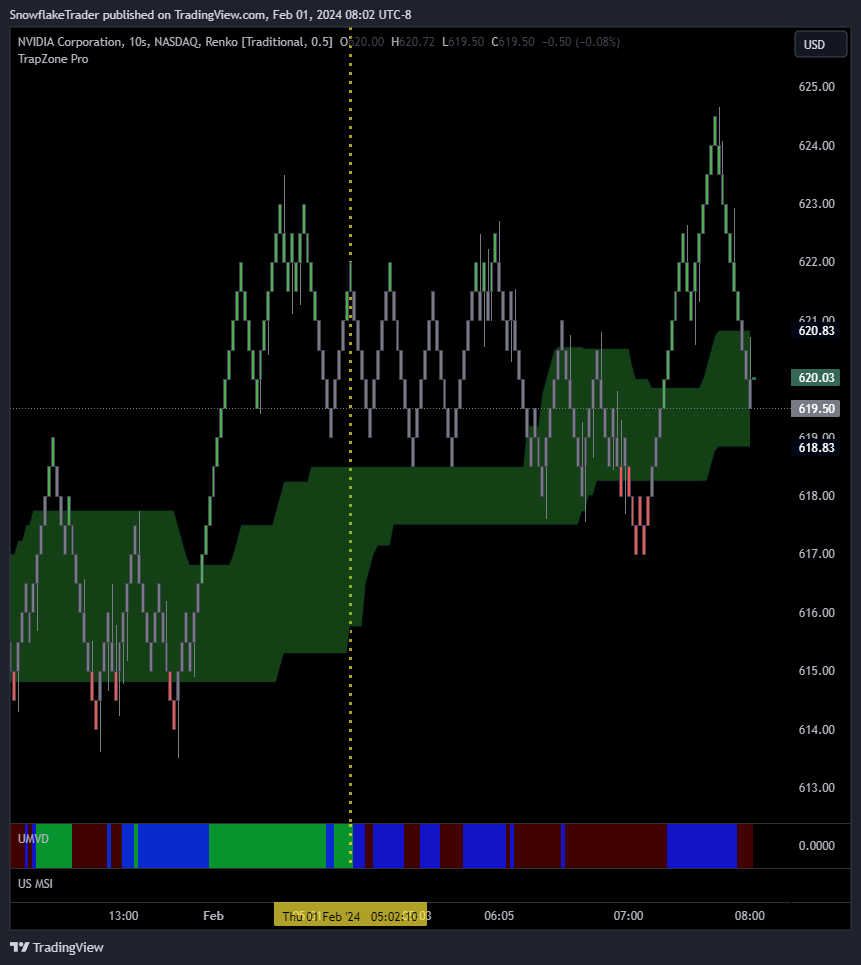Click the 624.00 price axis label
The height and width of the screenshot is (965, 861).
pyautogui.click(x=817, y=146)
